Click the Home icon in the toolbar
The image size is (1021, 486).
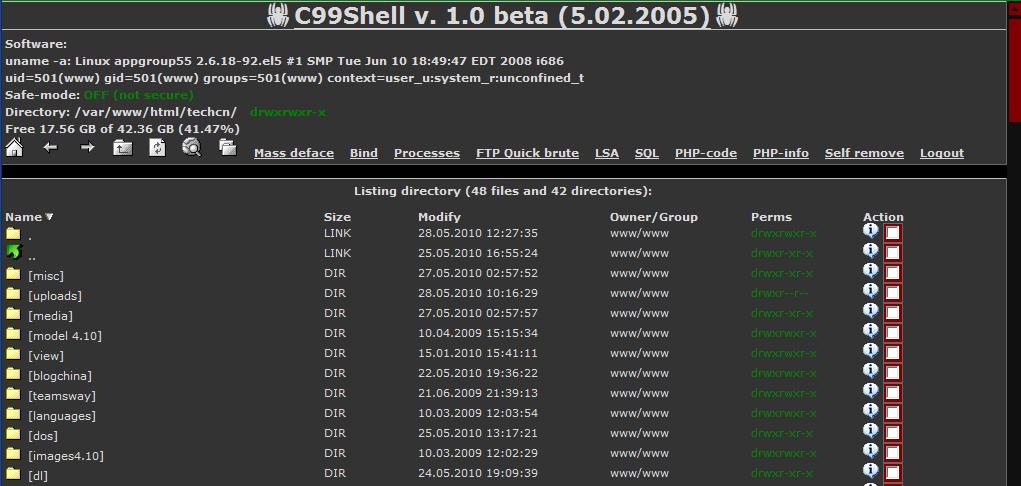click(x=14, y=148)
